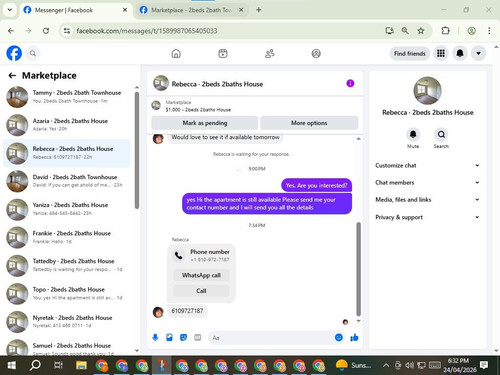Record a voice clip with microphone icon
The width and height of the screenshot is (500, 375).
click(155, 338)
